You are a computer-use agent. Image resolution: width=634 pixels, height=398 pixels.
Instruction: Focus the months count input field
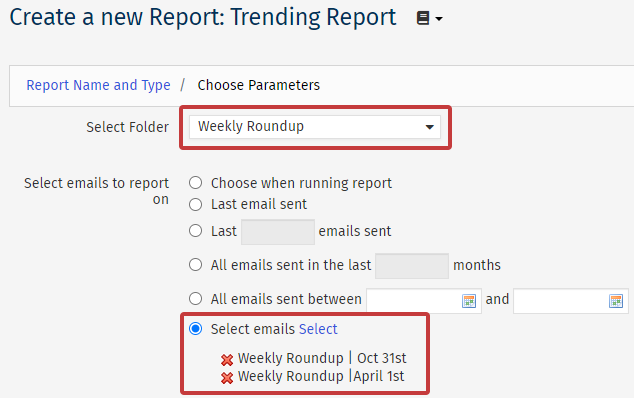412,266
